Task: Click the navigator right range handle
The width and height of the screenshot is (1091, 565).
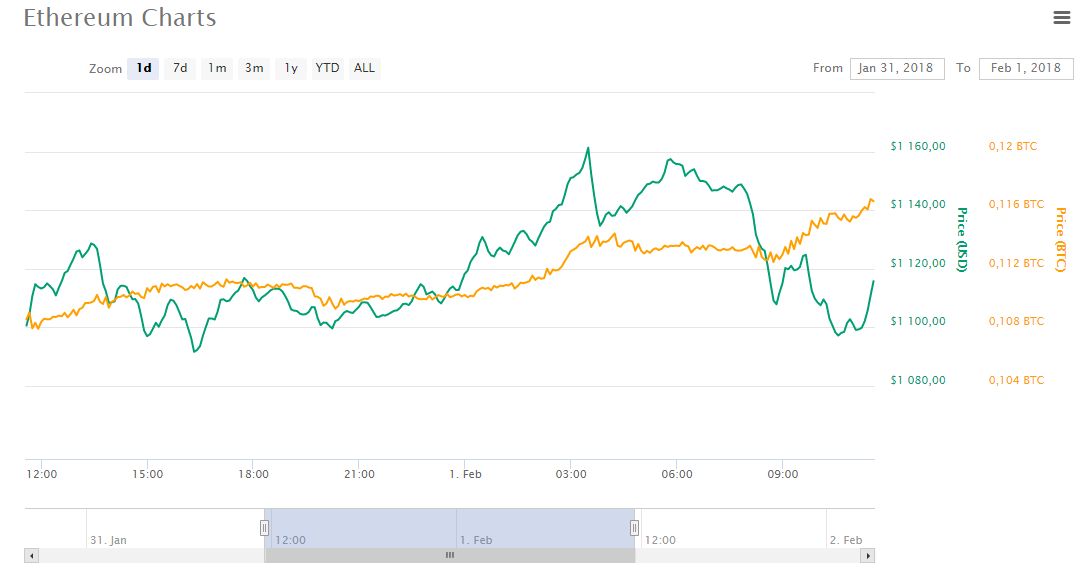Action: [635, 528]
